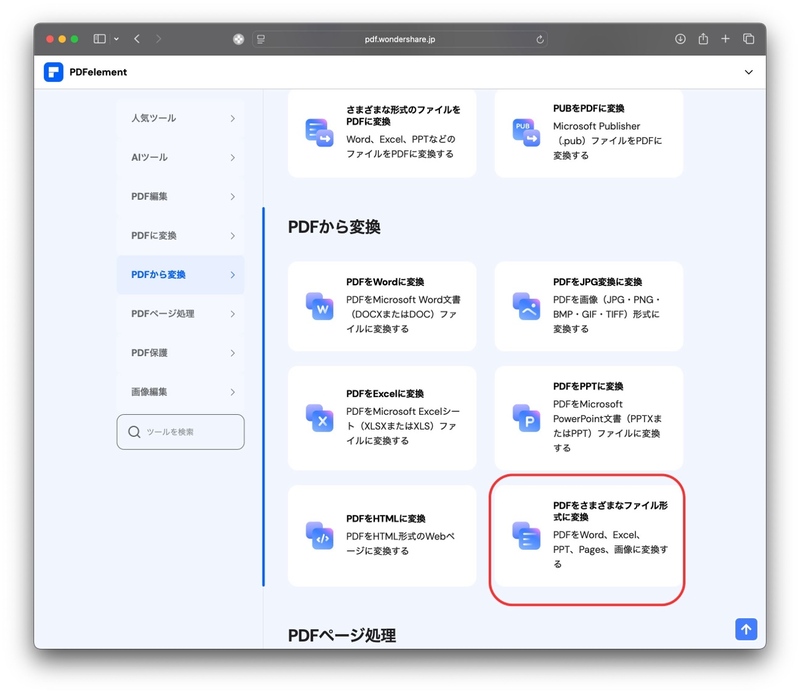
Task: Switch to the AIツール sidebar entry
Action: point(180,157)
